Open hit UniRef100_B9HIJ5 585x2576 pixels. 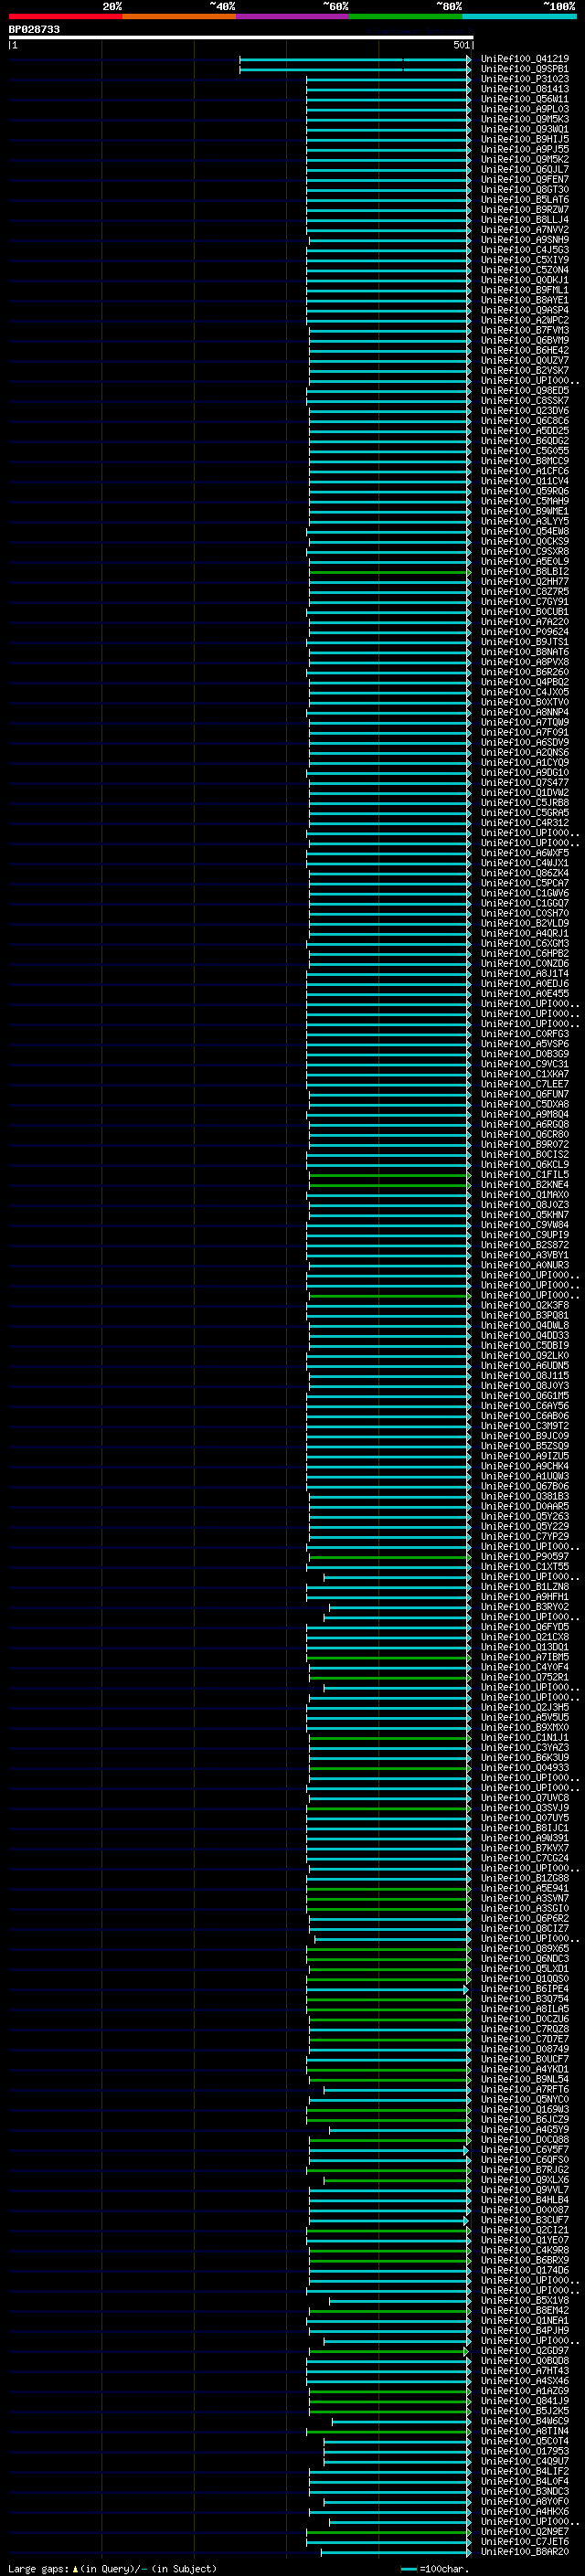(525, 139)
